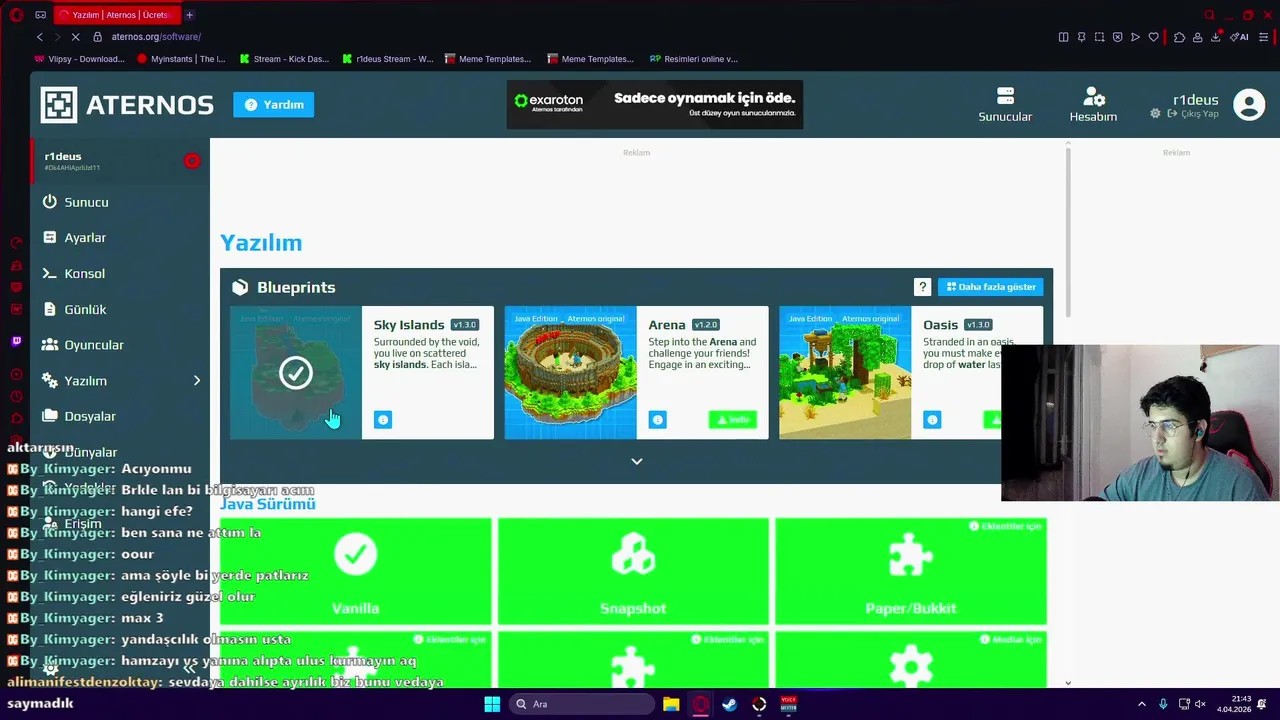
Task: Open Arena blueprint info icon
Action: click(657, 420)
